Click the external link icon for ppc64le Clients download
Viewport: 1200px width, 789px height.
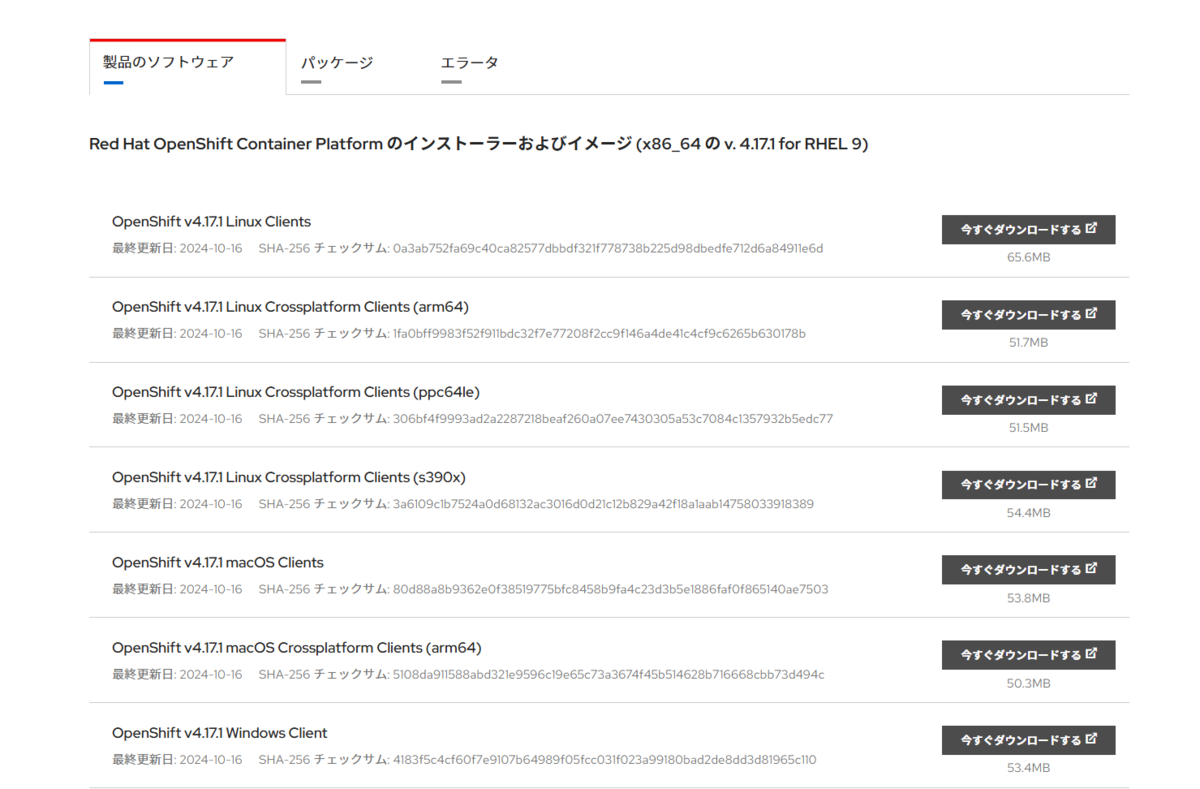[x=1090, y=399]
